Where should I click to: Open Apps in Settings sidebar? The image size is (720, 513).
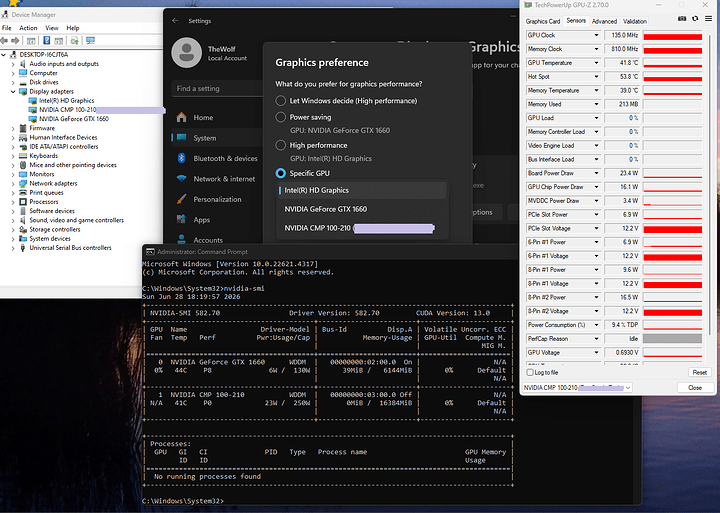coord(217,220)
